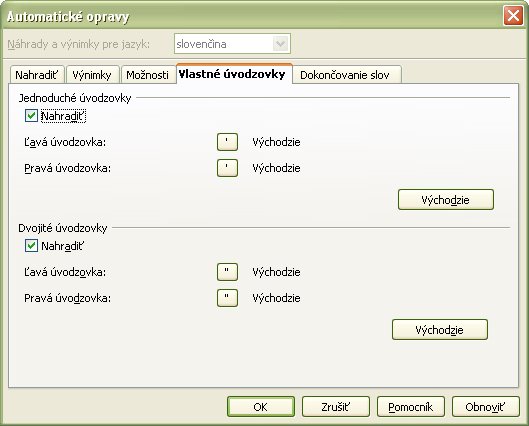The width and height of the screenshot is (529, 426).
Task: Switch to the Nahradiť tab
Action: pyautogui.click(x=37, y=75)
